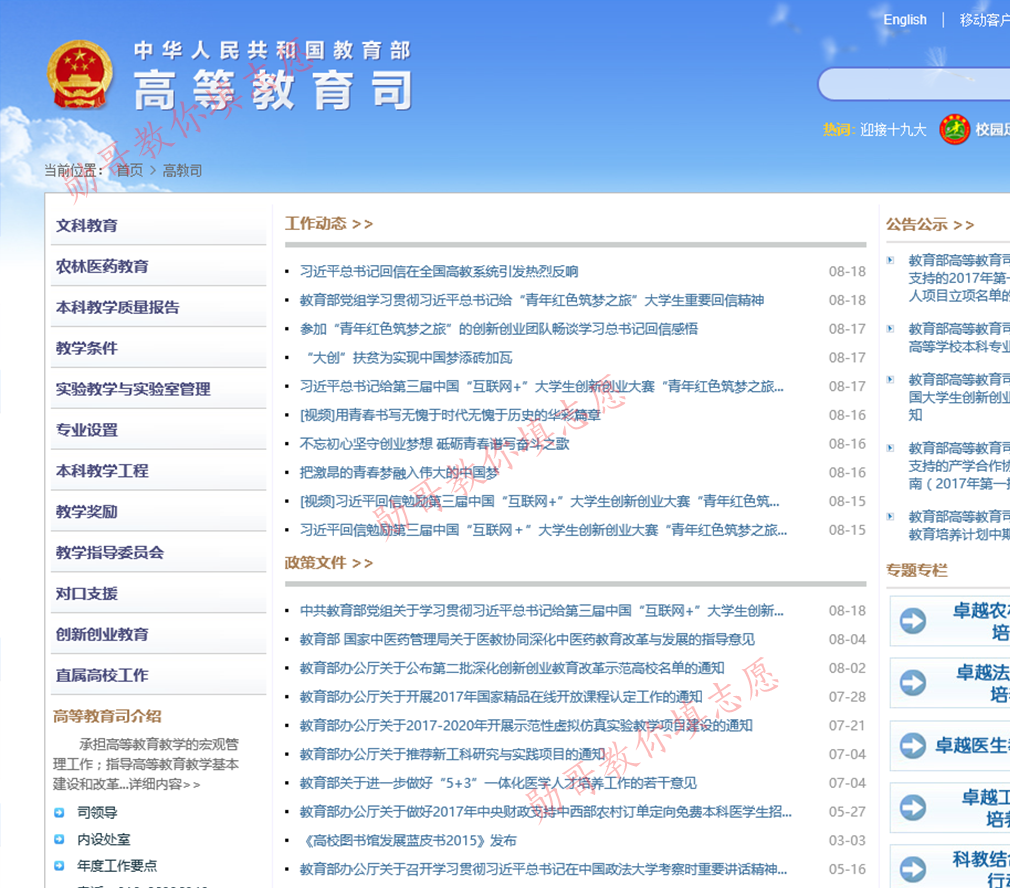Open notice on 2017年国家精品在线开放课程认定
The image size is (1010, 888).
tap(501, 697)
